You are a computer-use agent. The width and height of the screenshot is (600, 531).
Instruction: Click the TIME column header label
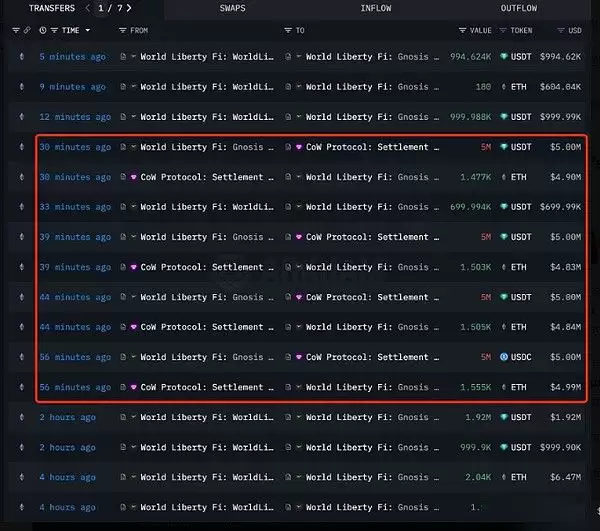tap(70, 30)
